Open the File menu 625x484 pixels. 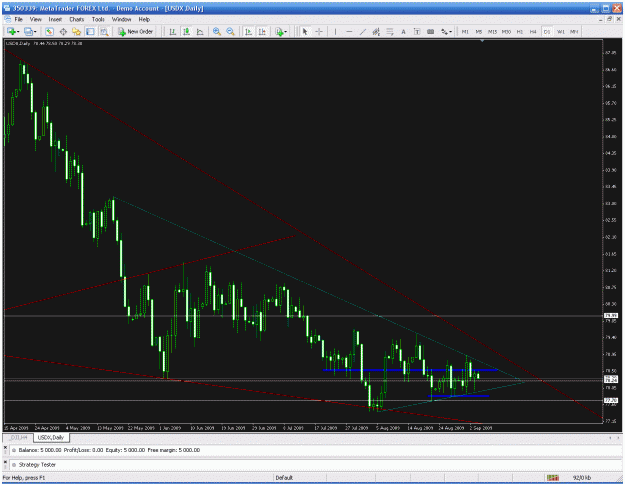click(18, 19)
